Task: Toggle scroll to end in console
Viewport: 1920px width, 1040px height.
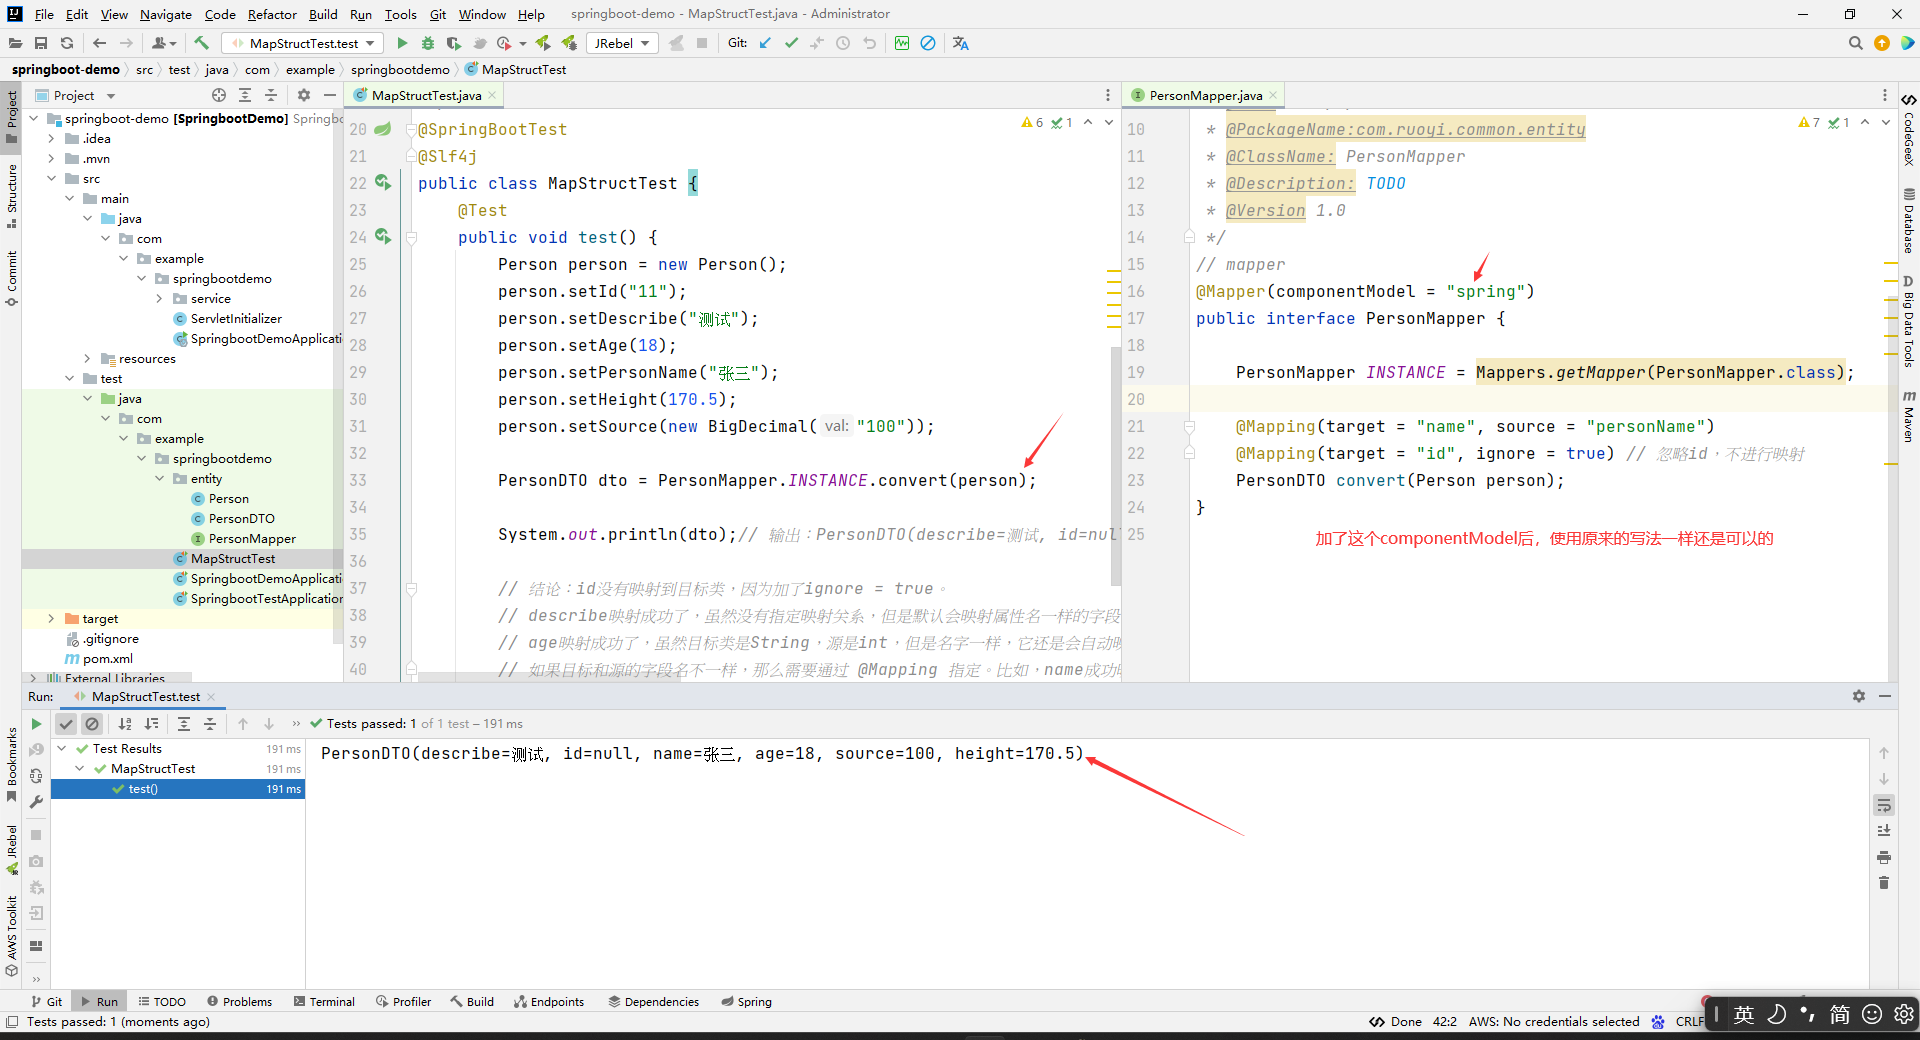Action: point(1884,831)
